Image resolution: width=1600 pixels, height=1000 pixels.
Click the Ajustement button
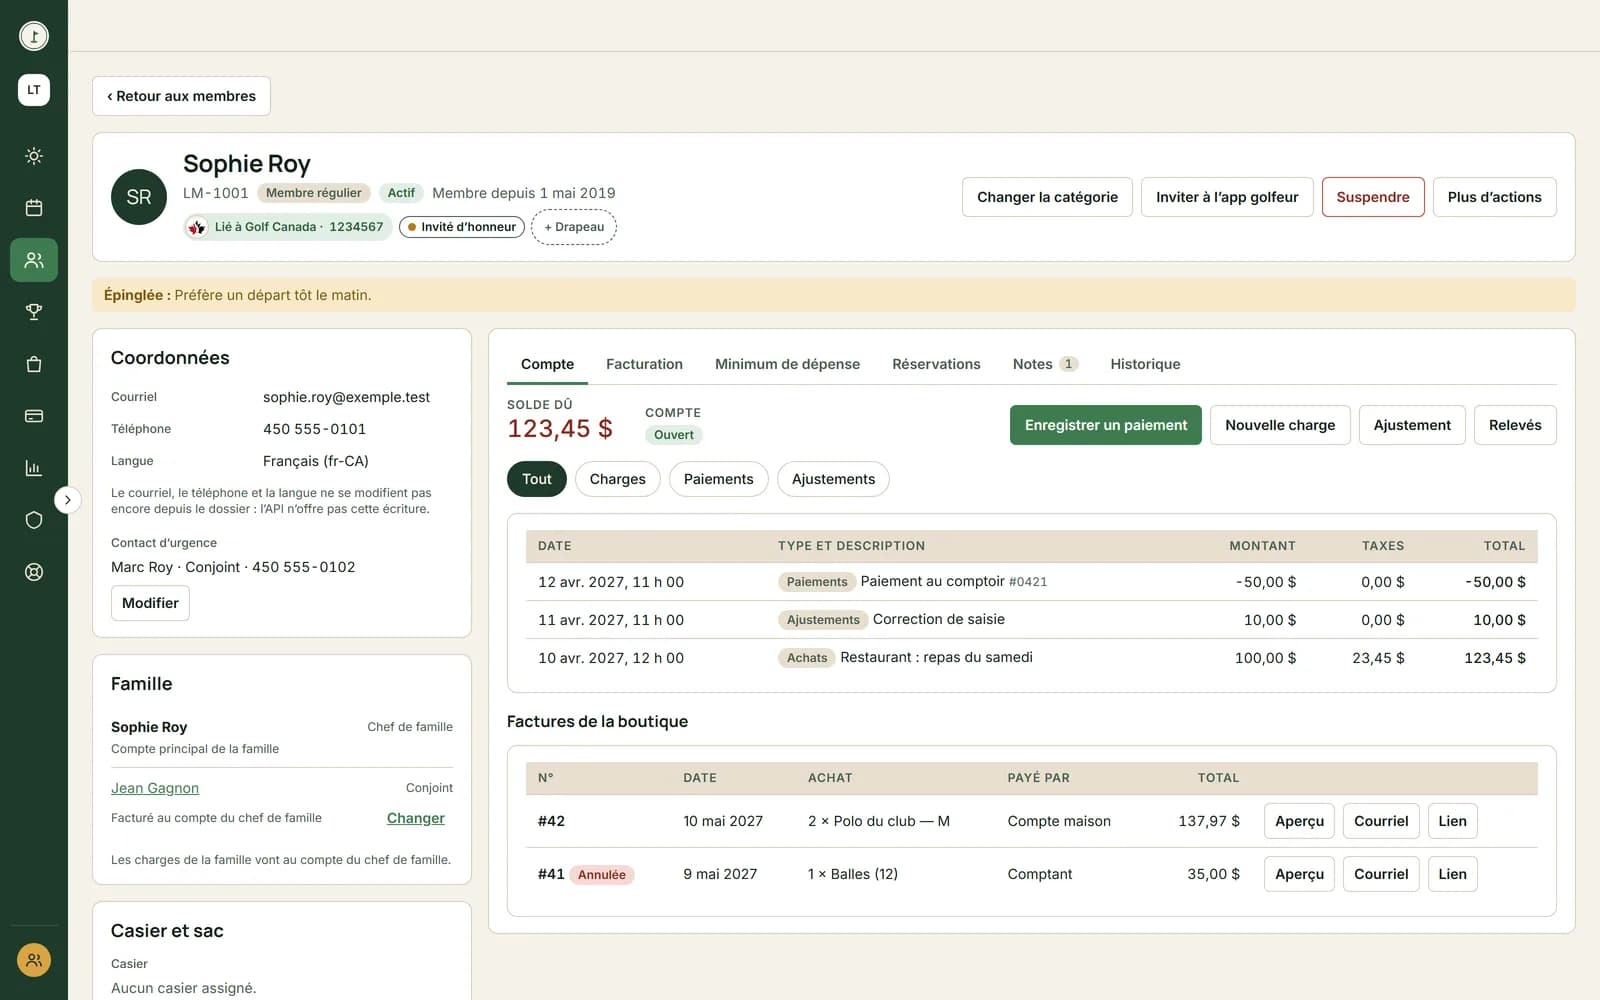(1412, 425)
